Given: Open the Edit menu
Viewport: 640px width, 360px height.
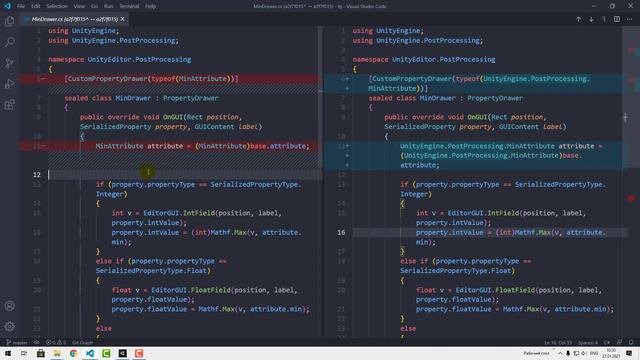Looking at the screenshot, I should point(36,6).
